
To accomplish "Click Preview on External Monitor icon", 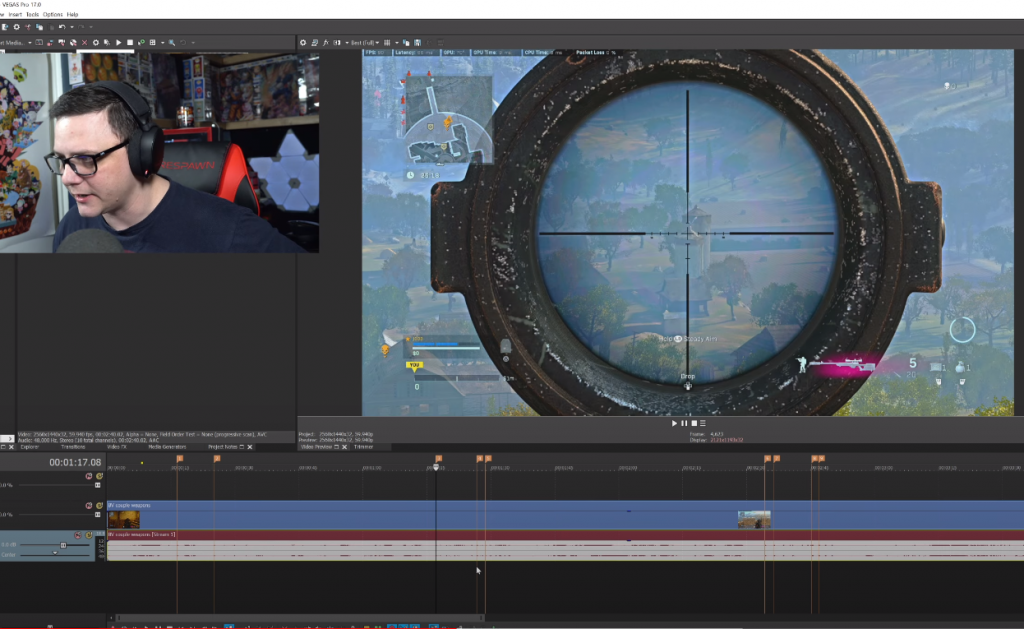I will coord(314,42).
